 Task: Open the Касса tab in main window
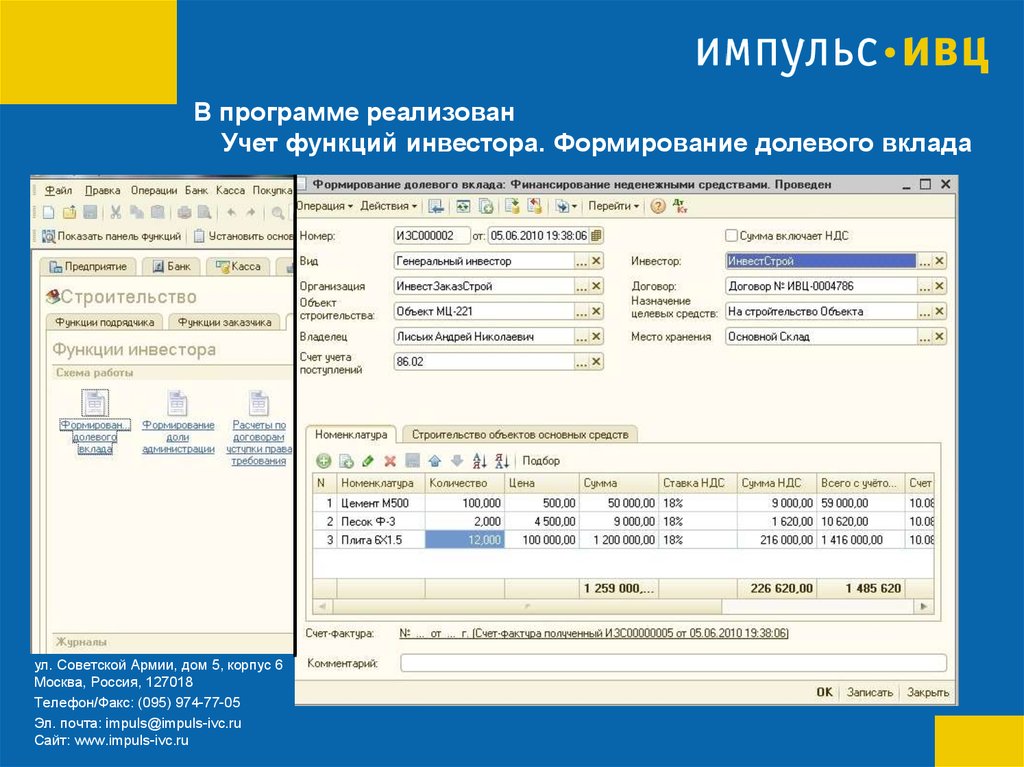pyautogui.click(x=238, y=267)
